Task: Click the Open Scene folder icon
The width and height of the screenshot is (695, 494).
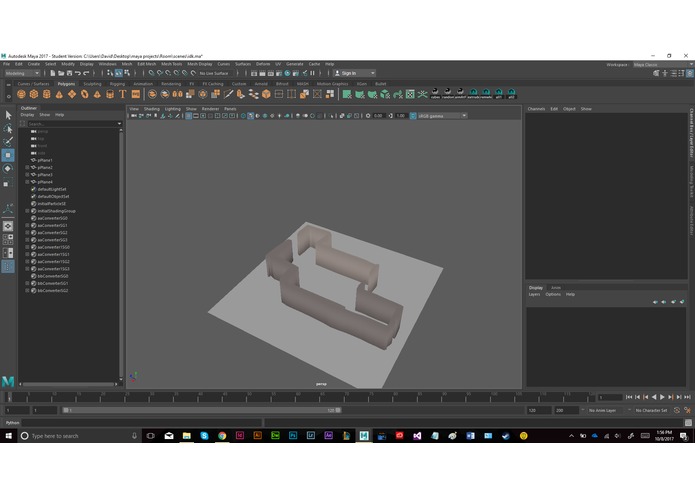Action: tap(61, 73)
